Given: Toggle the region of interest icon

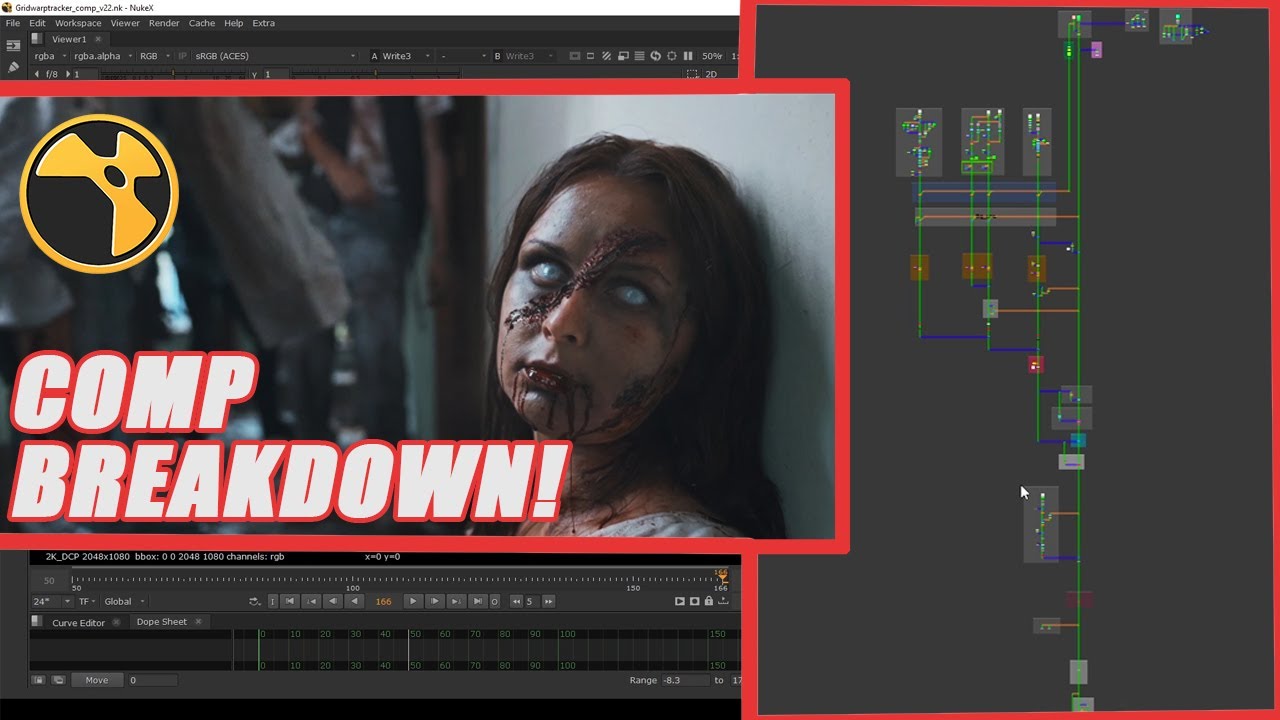Looking at the screenshot, I should point(590,56).
